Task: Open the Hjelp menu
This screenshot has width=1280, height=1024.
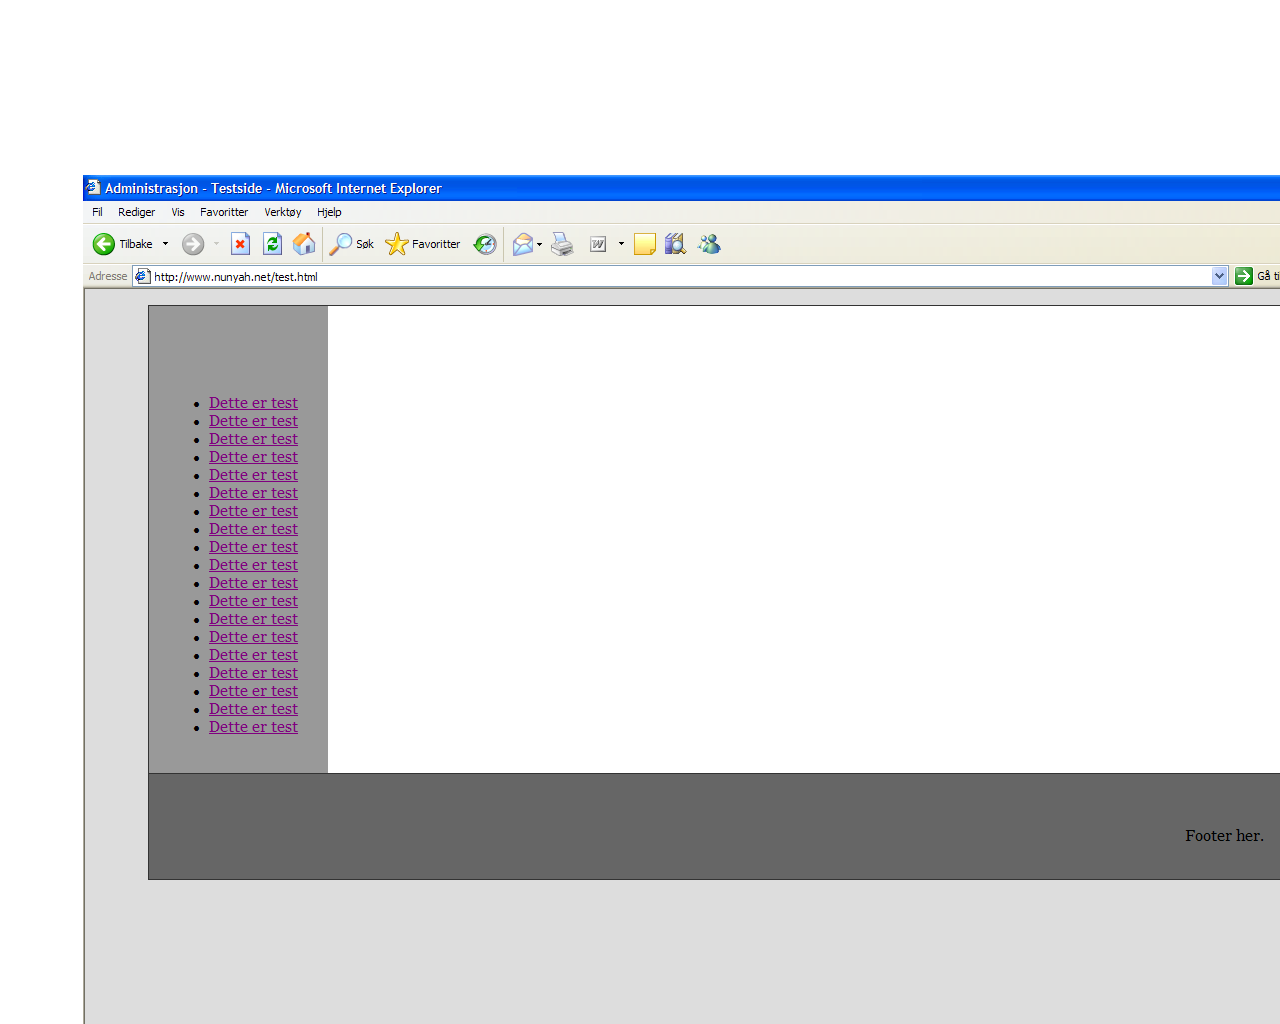Action: click(329, 212)
